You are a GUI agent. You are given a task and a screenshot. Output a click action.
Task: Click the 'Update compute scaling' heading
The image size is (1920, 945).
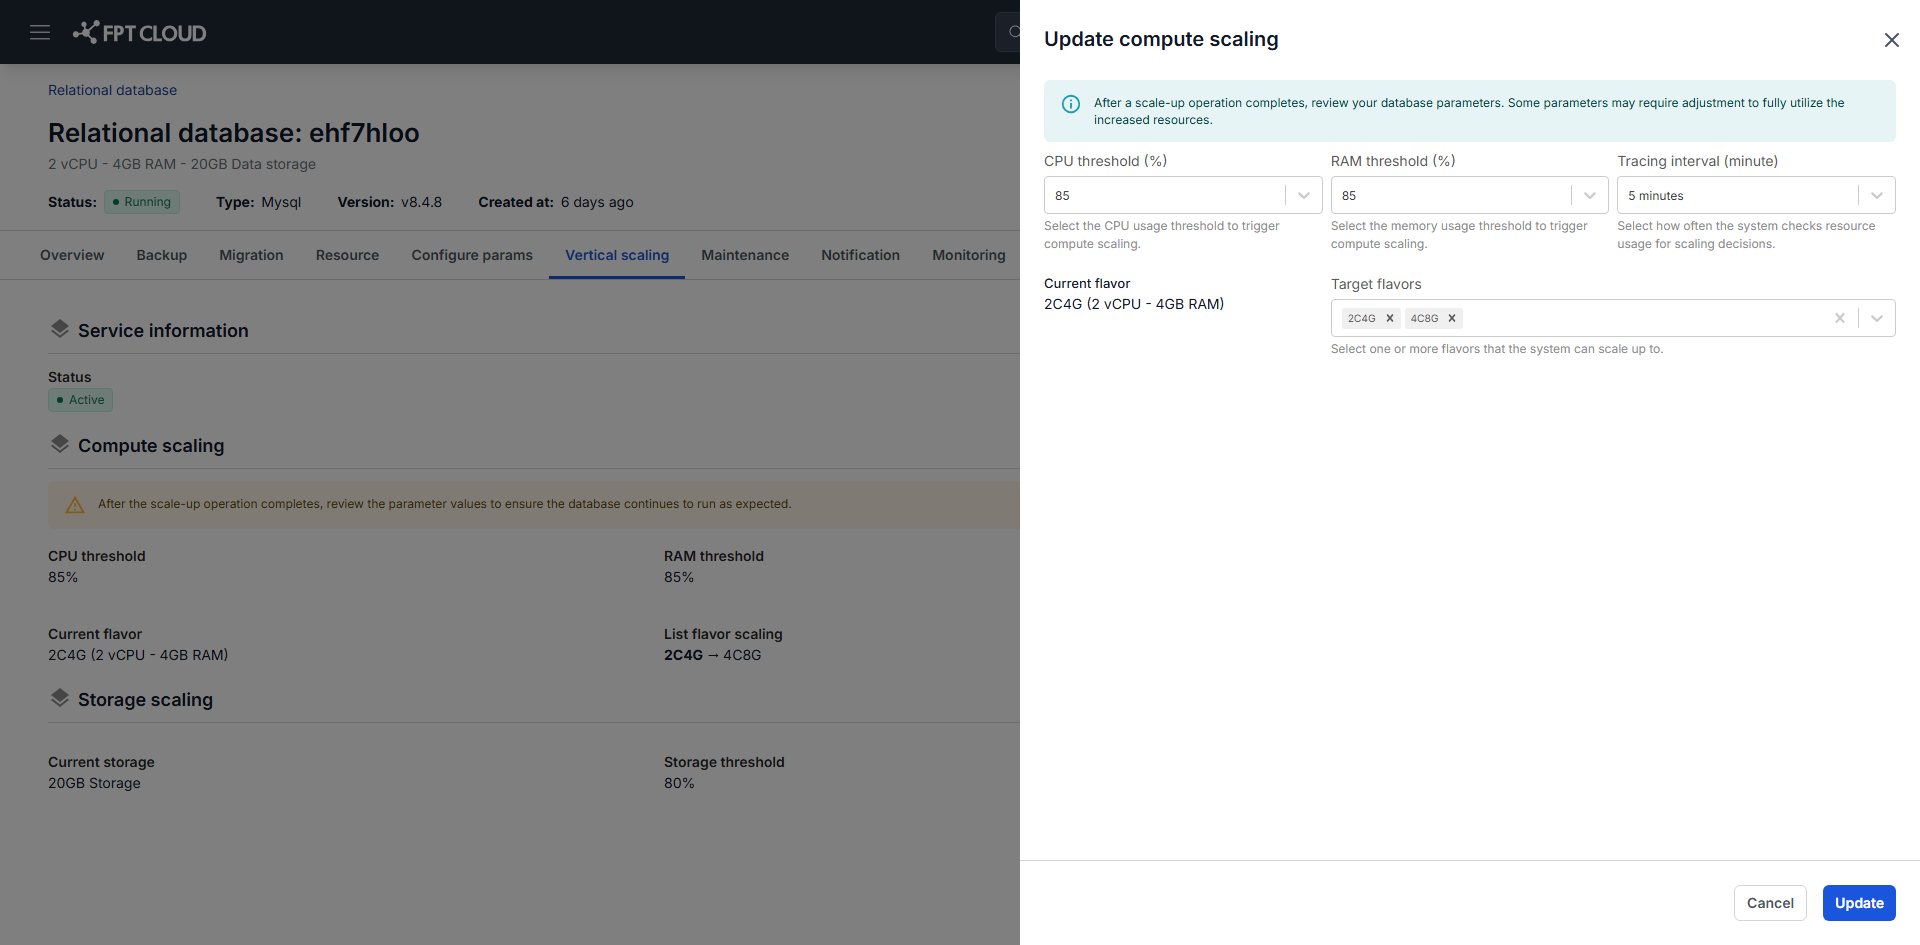tap(1161, 39)
